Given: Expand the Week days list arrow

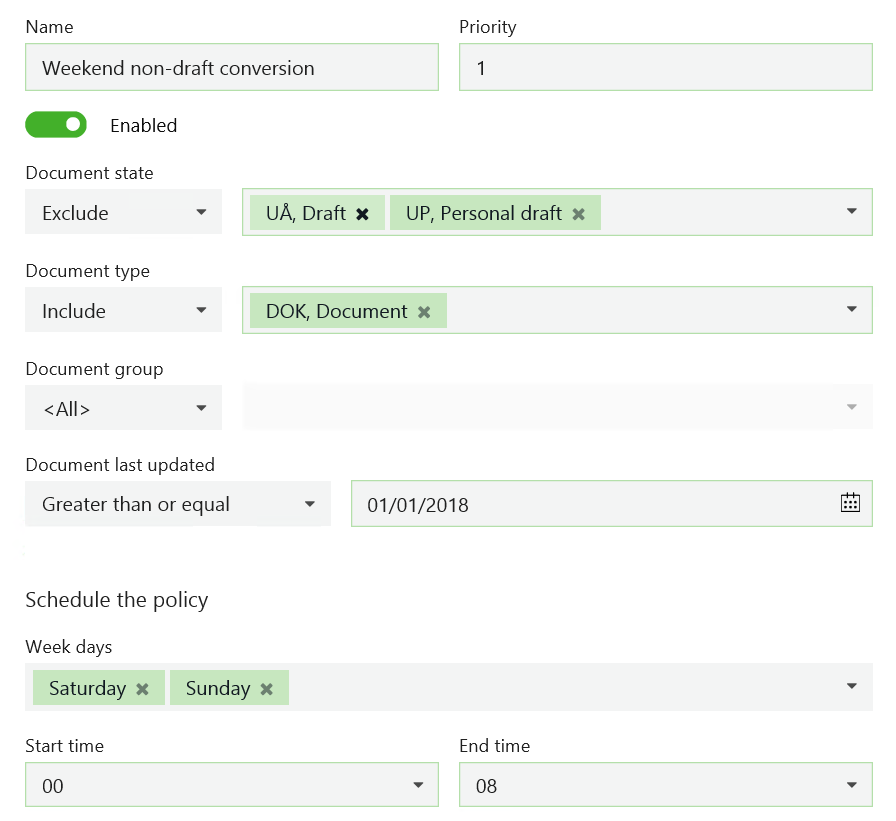Looking at the screenshot, I should pos(851,687).
